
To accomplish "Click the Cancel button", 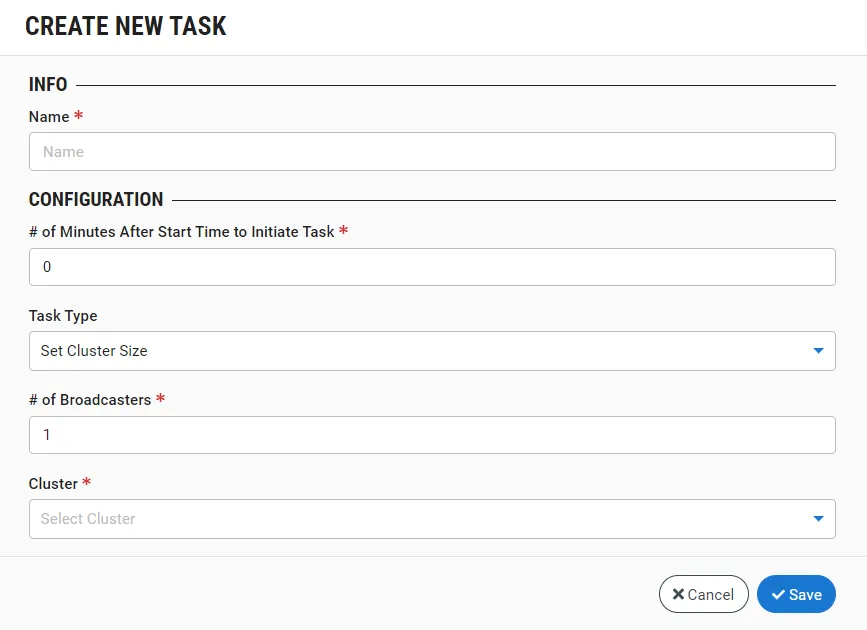I will point(703,594).
